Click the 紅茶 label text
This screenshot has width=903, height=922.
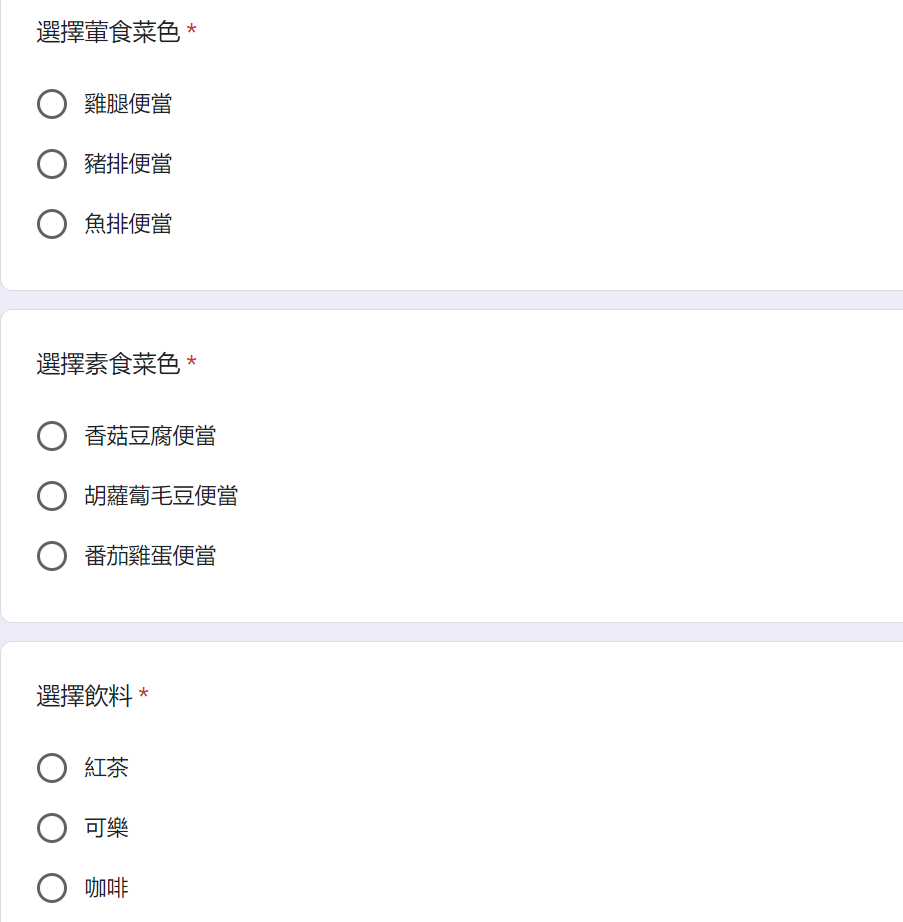point(106,768)
